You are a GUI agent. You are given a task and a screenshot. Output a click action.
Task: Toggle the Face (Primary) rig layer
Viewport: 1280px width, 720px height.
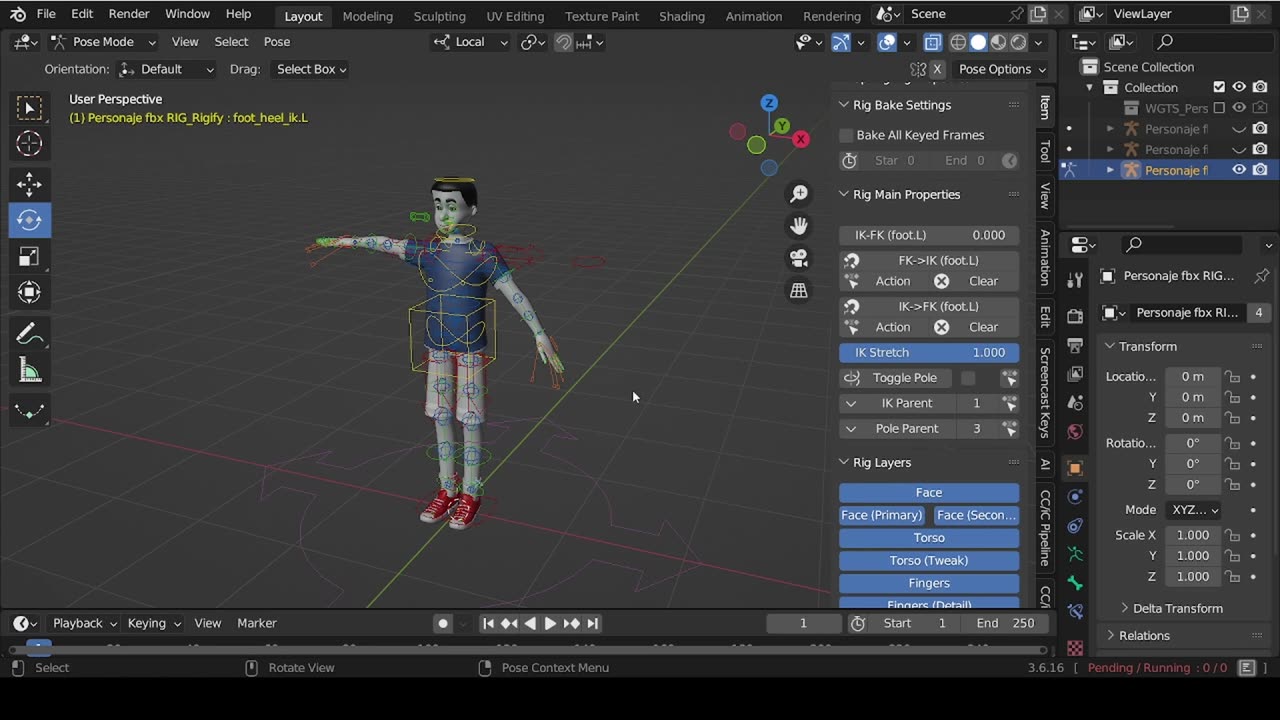coord(882,515)
